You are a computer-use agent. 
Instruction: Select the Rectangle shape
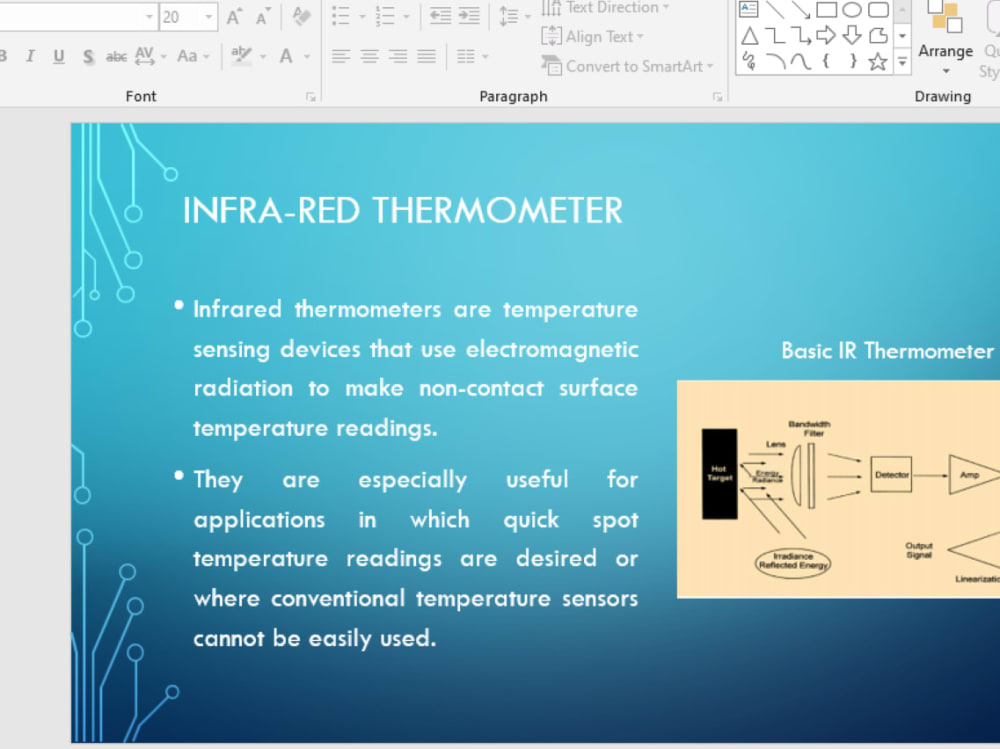(827, 9)
